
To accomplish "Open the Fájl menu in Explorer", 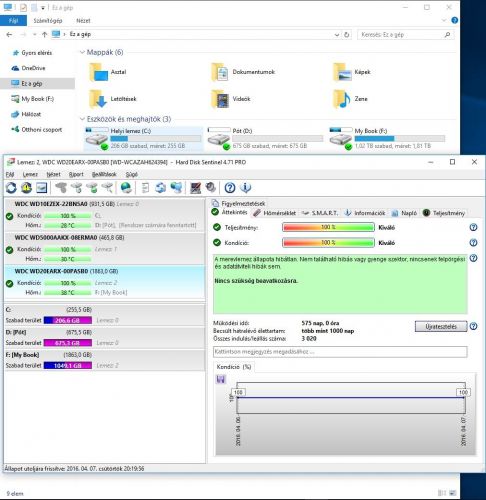I will pyautogui.click(x=13, y=21).
